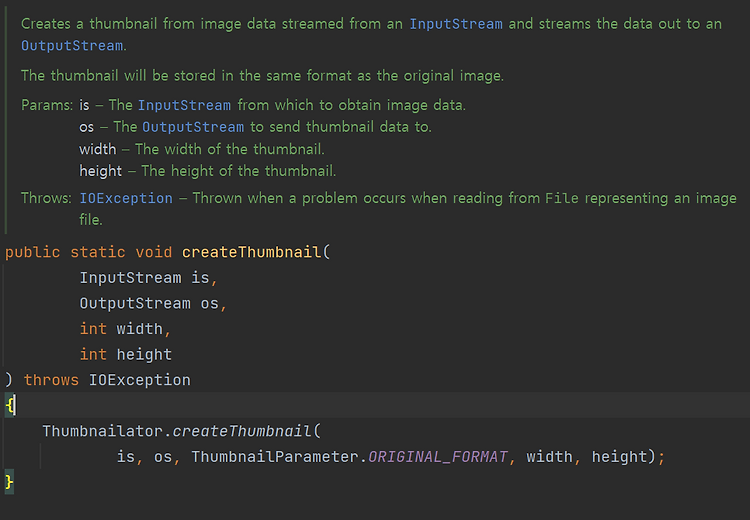Image resolution: width=750 pixels, height=520 pixels.
Task: Follow the OutputStream link in the 'os' param
Action: coord(193,127)
